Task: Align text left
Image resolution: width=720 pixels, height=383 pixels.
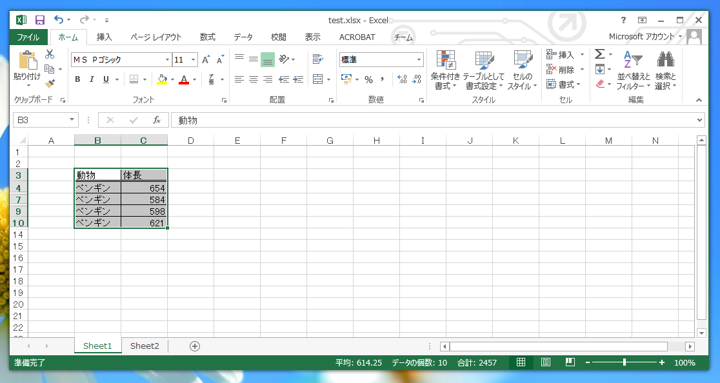Action: (x=239, y=79)
